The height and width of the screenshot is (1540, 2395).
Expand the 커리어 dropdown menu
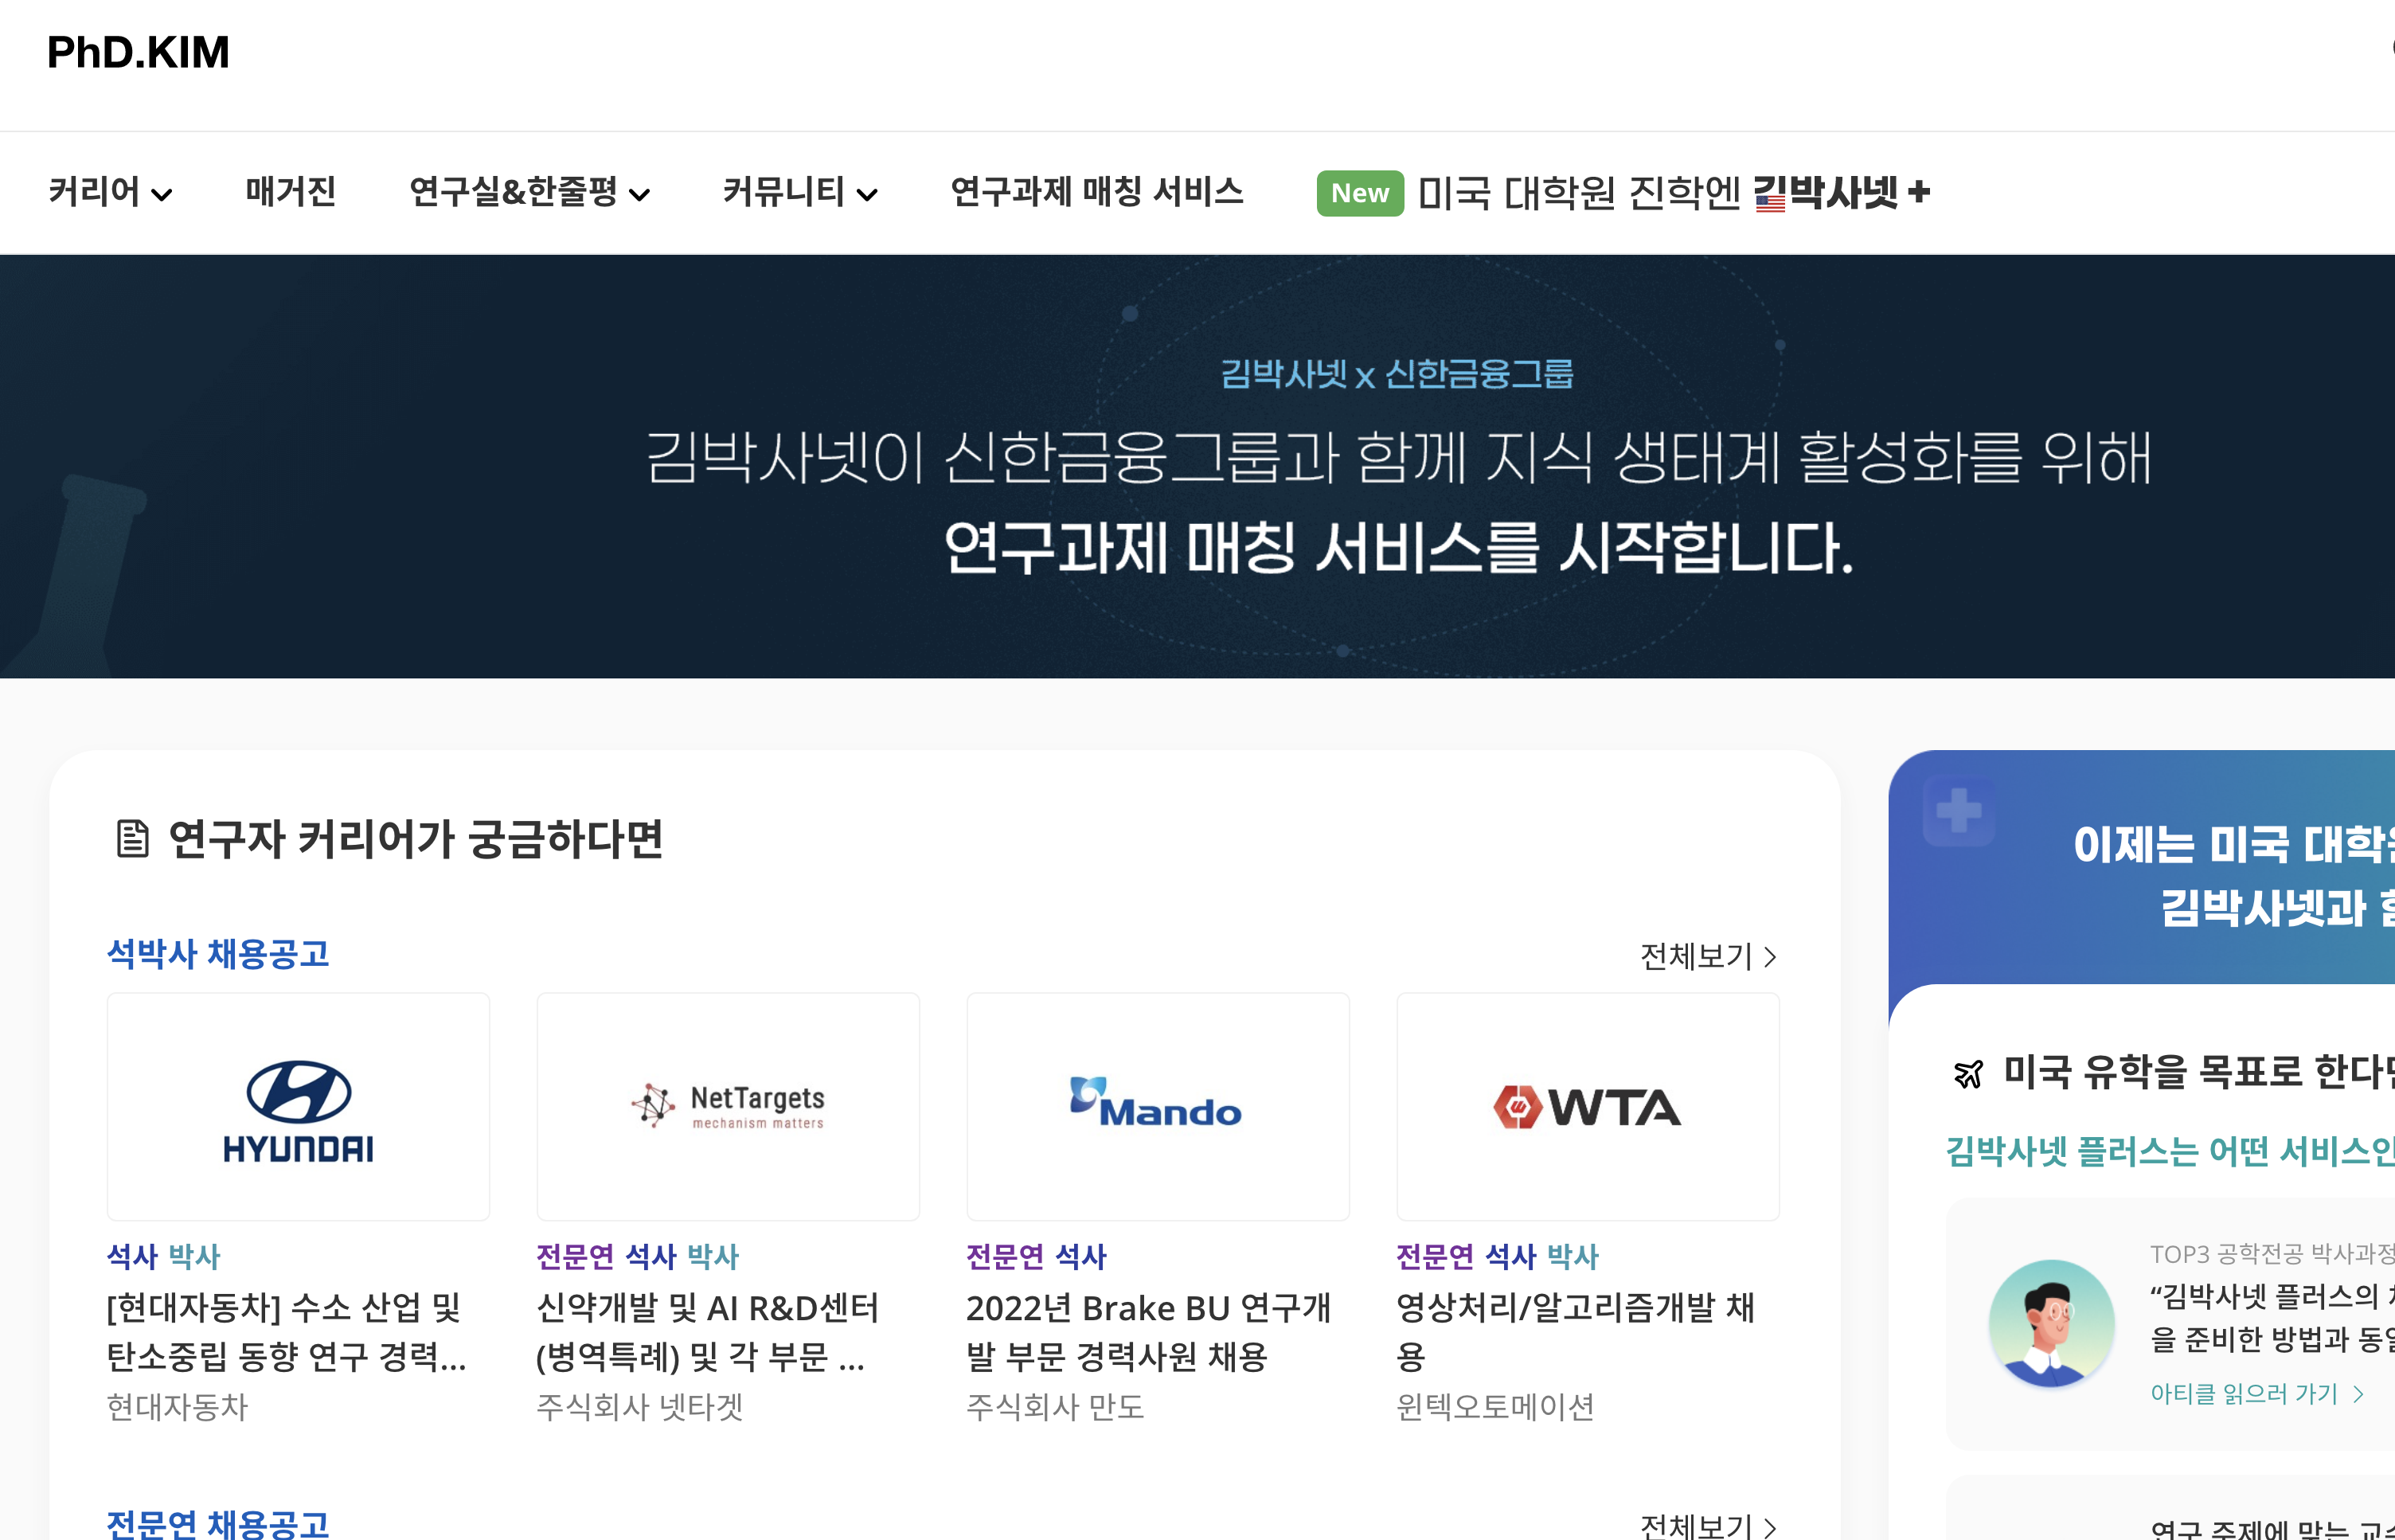[x=110, y=193]
